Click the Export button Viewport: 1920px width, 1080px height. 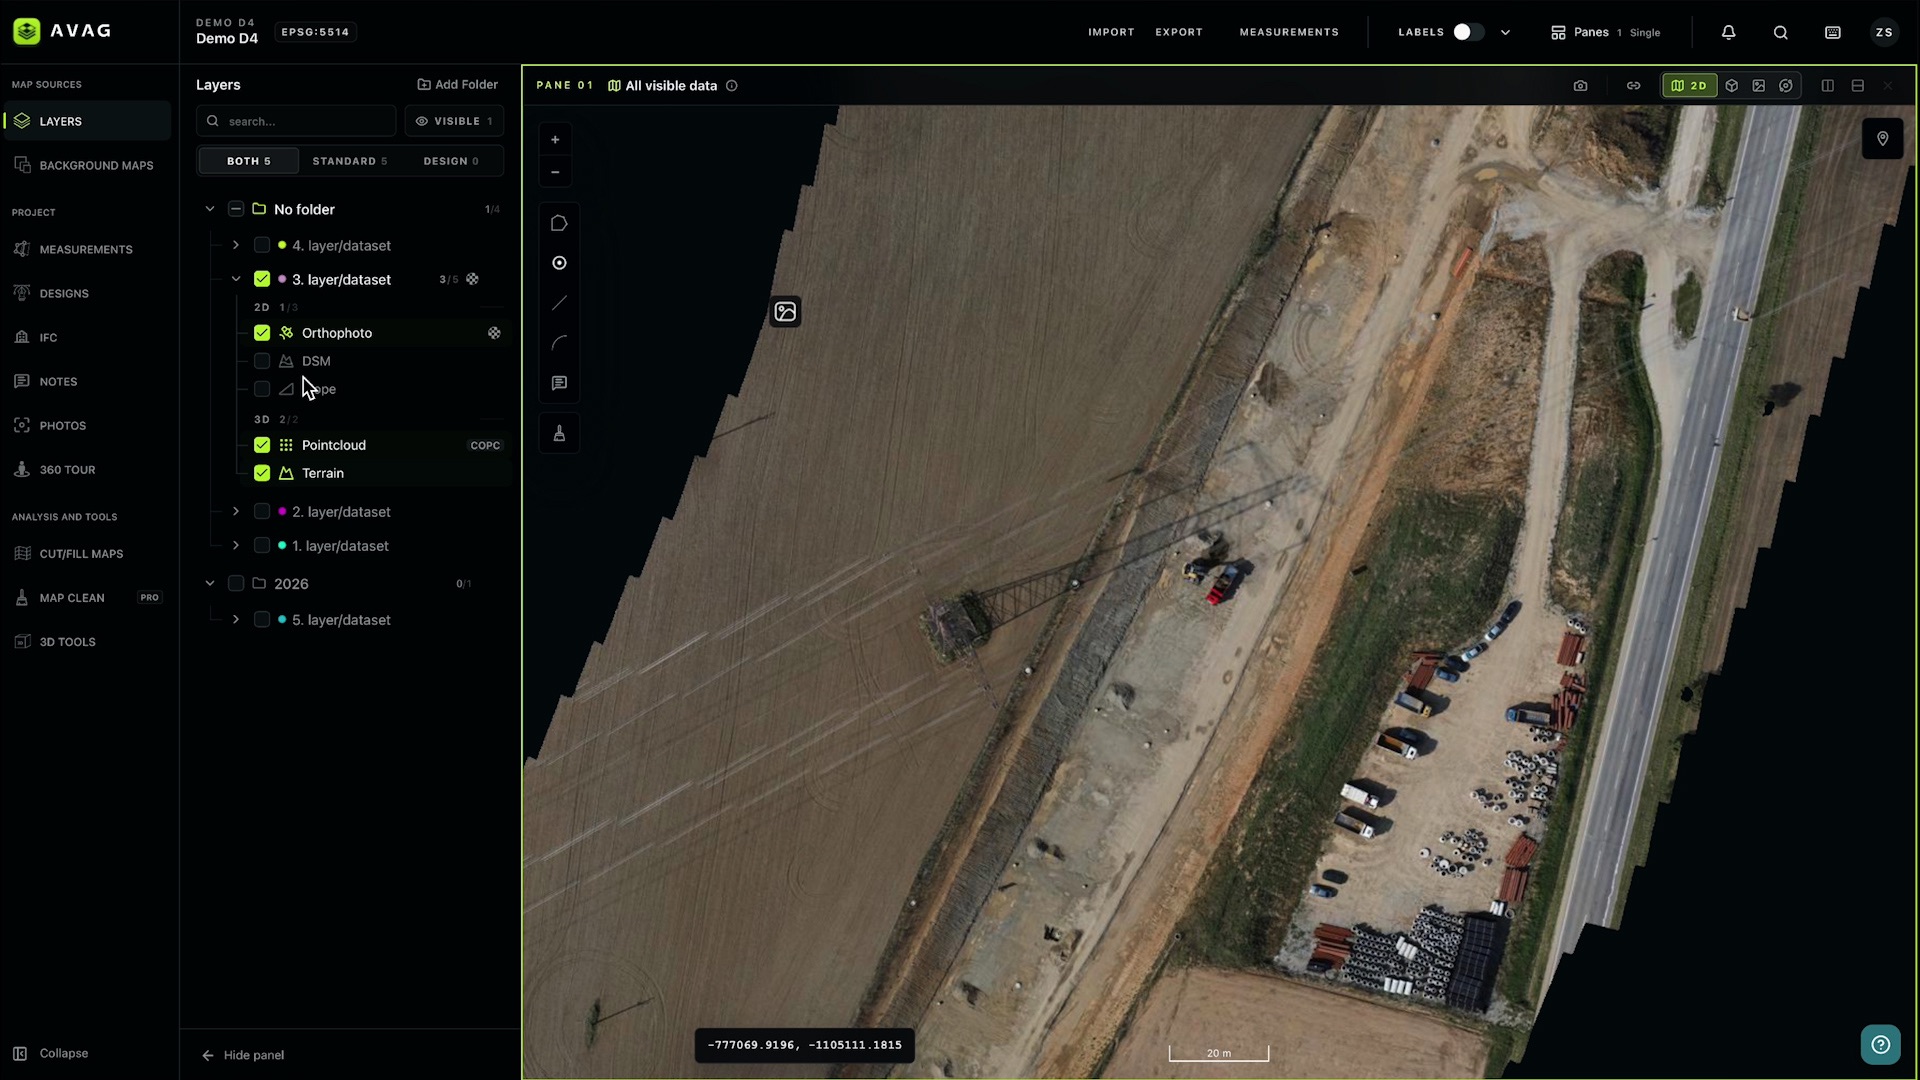(1179, 32)
